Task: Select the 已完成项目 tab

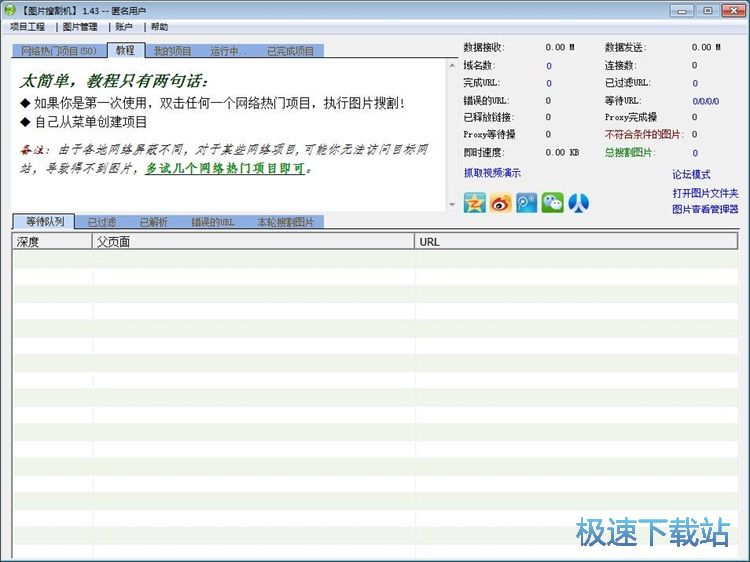Action: click(x=290, y=51)
